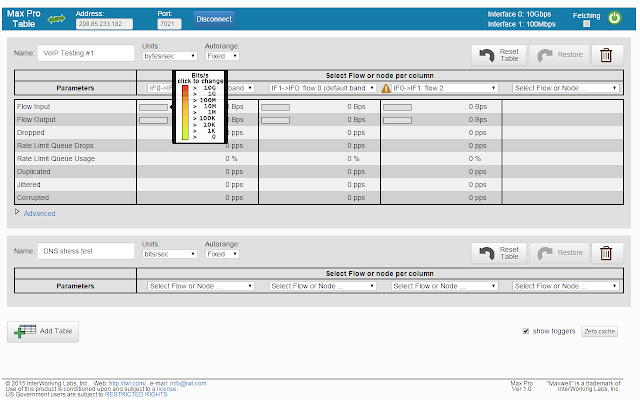This screenshot has height=400, width=640.
Task: Toggle the show triggers checkbox
Action: coord(526,331)
